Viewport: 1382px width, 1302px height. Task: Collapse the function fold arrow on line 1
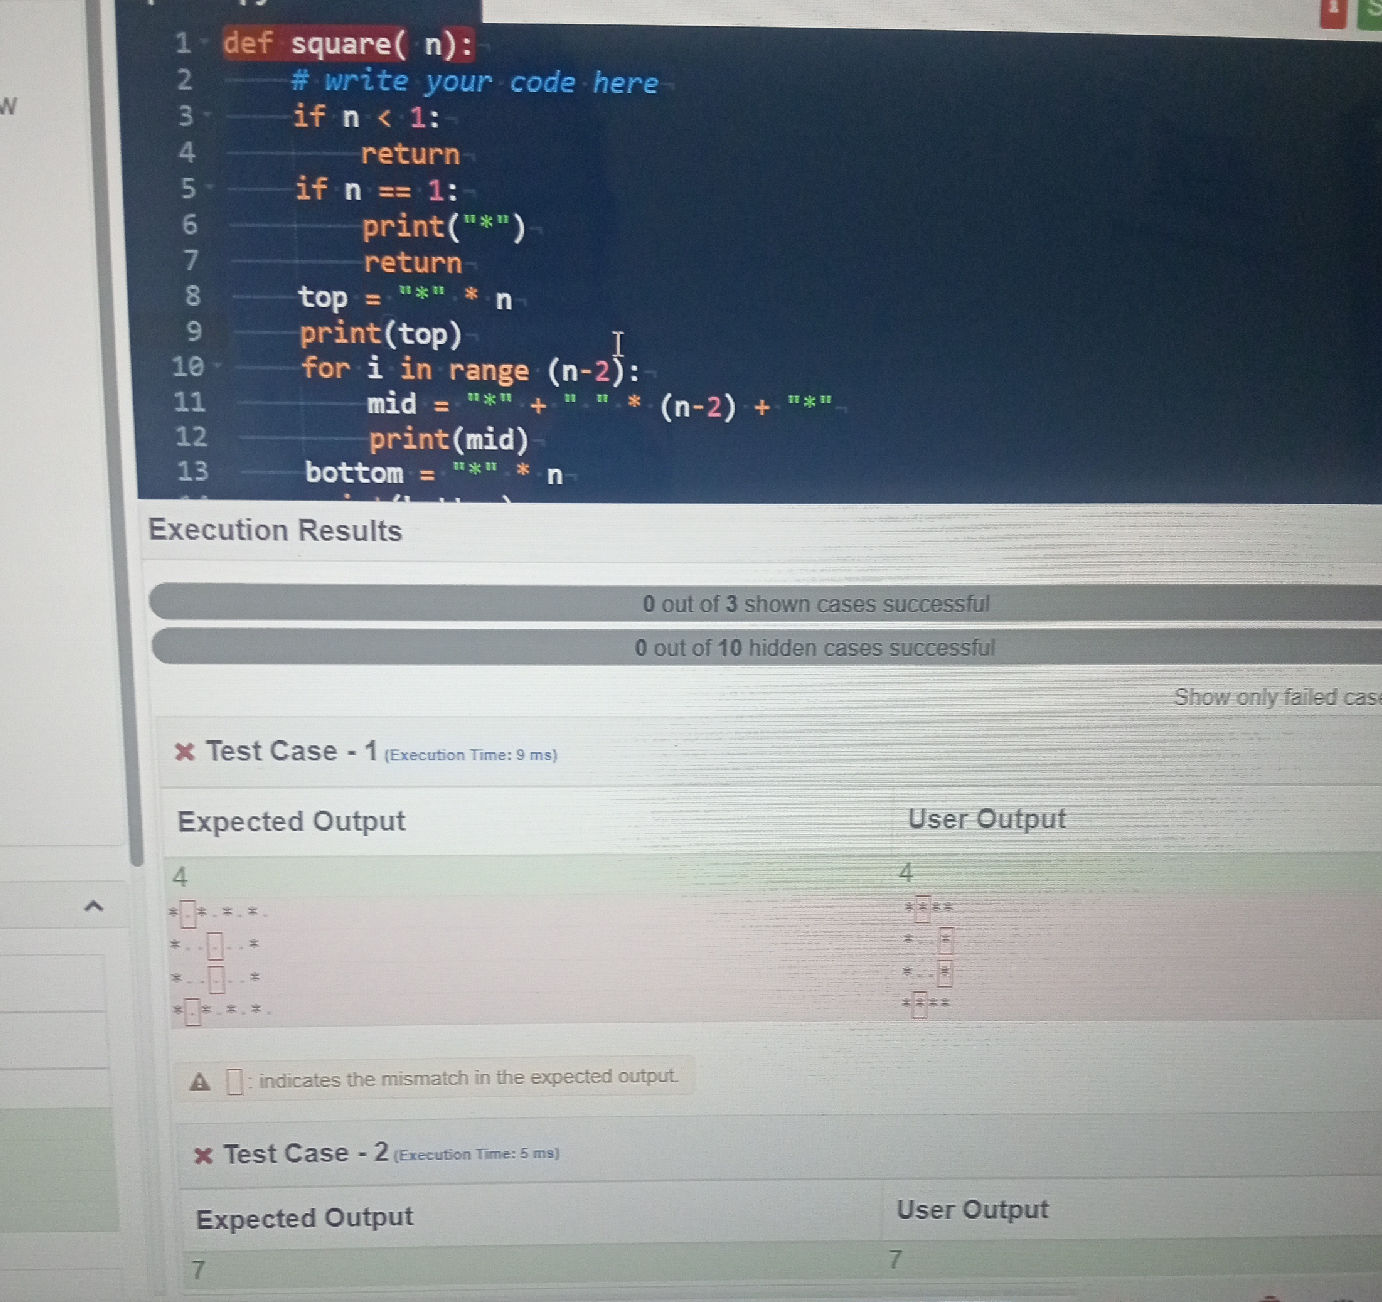click(x=203, y=42)
